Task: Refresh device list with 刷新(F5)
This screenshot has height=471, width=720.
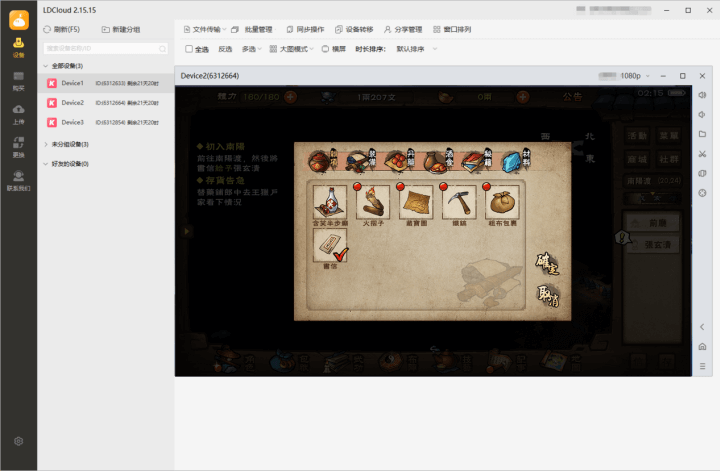Action: coord(62,29)
